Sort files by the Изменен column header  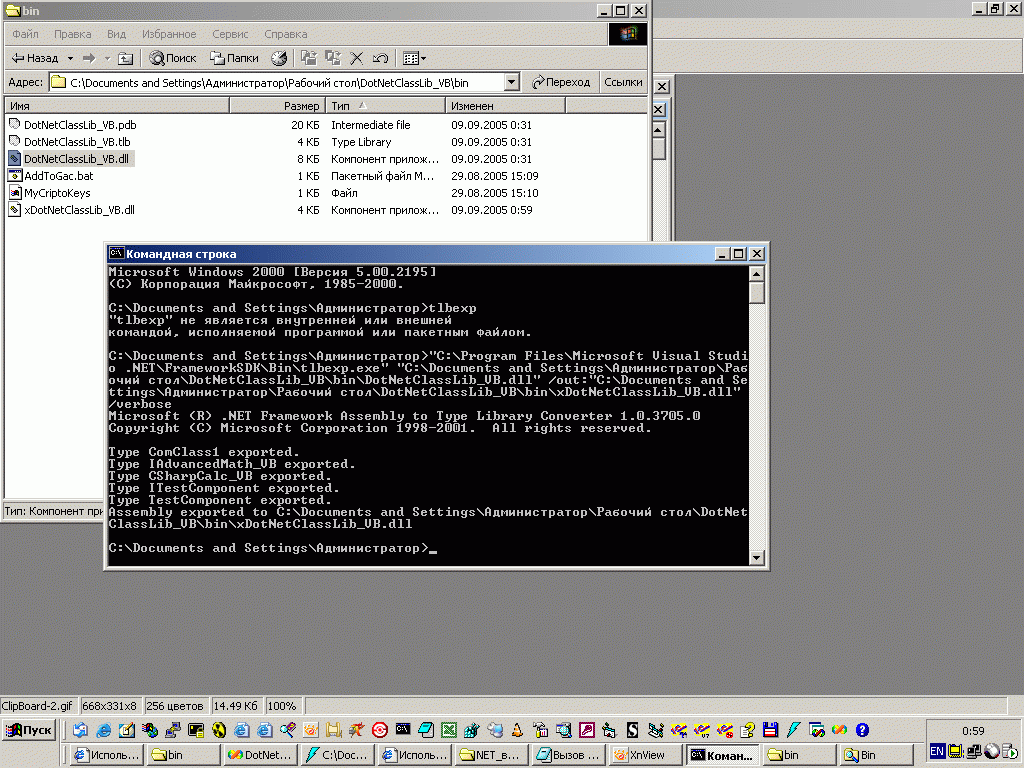point(505,106)
